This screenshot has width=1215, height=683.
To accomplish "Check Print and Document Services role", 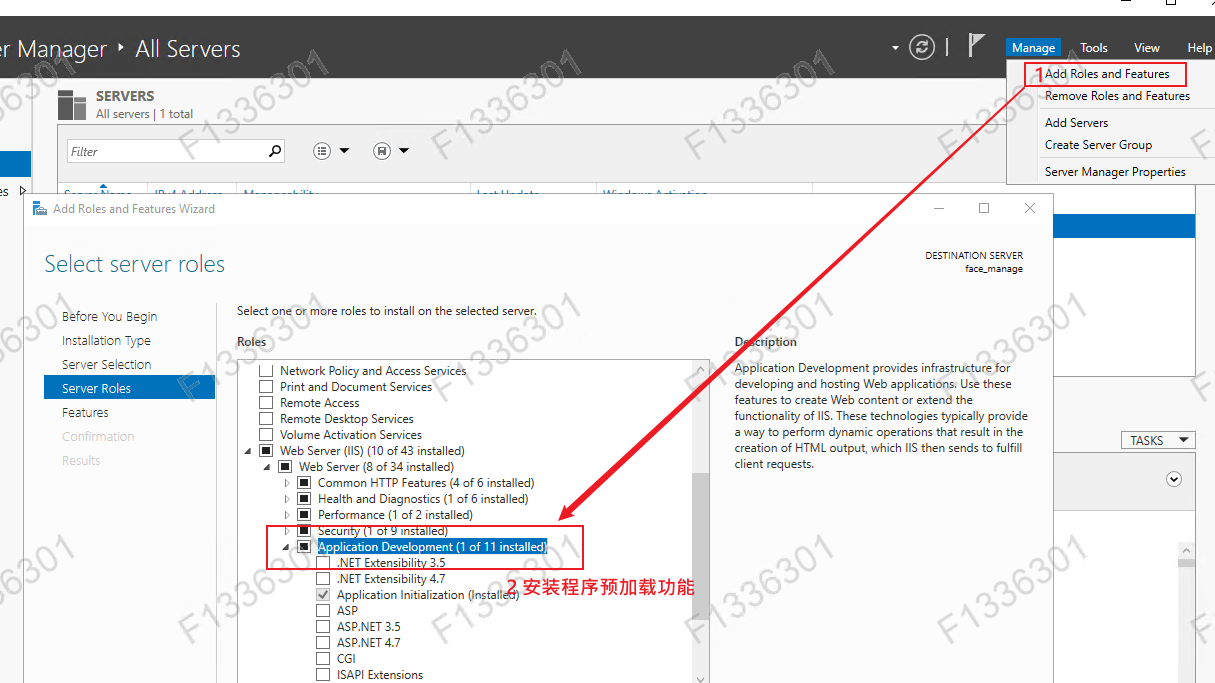I will coord(266,387).
